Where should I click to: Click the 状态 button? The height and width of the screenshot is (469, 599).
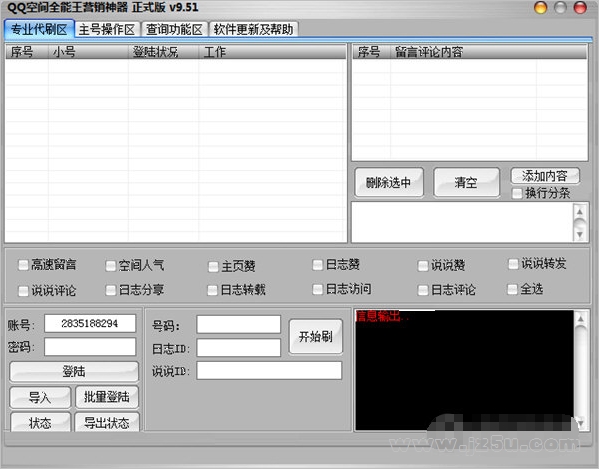[x=40, y=422]
